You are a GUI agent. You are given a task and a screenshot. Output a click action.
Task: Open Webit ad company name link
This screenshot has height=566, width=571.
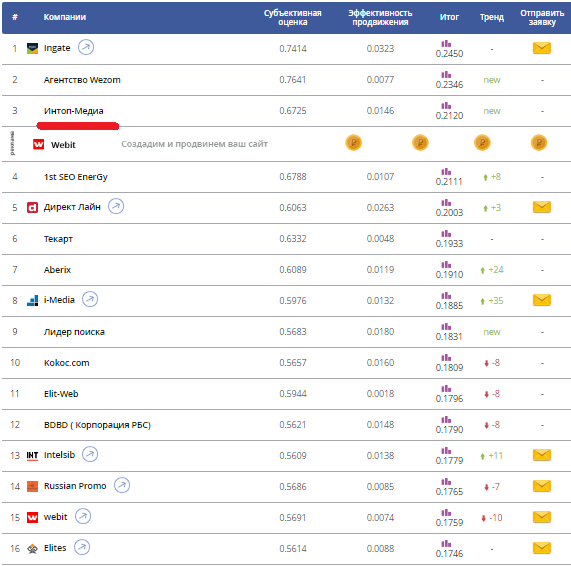click(63, 145)
